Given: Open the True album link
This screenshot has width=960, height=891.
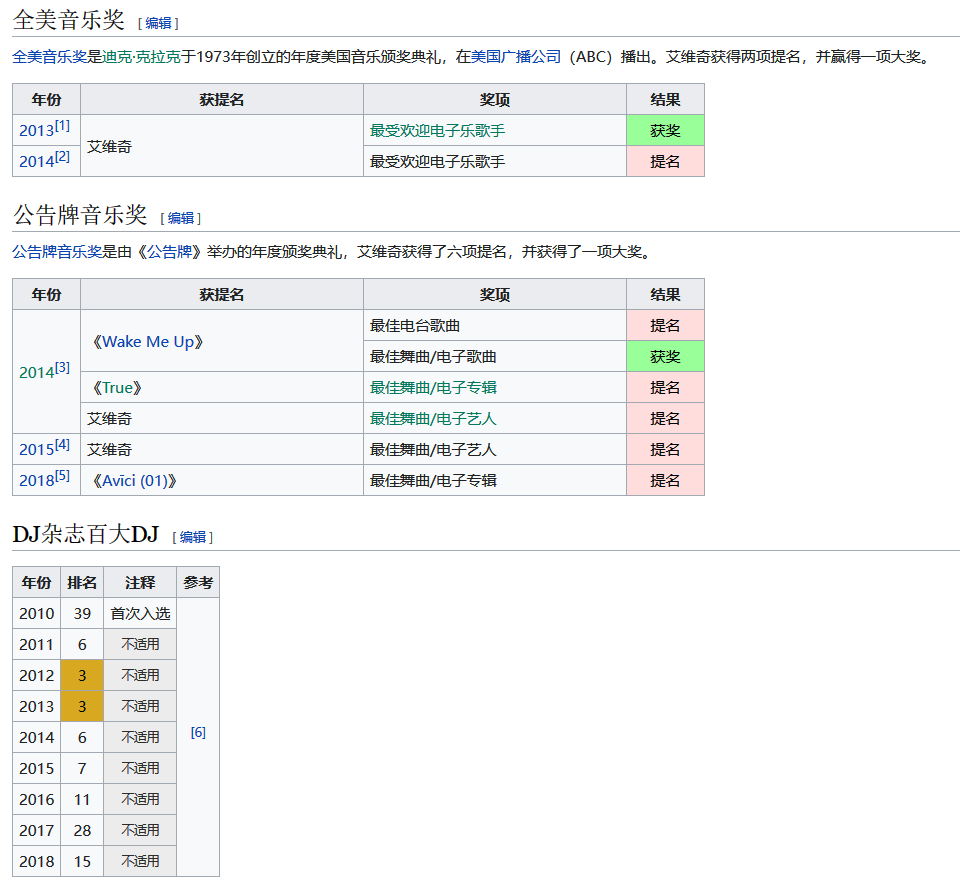Looking at the screenshot, I should (x=117, y=388).
